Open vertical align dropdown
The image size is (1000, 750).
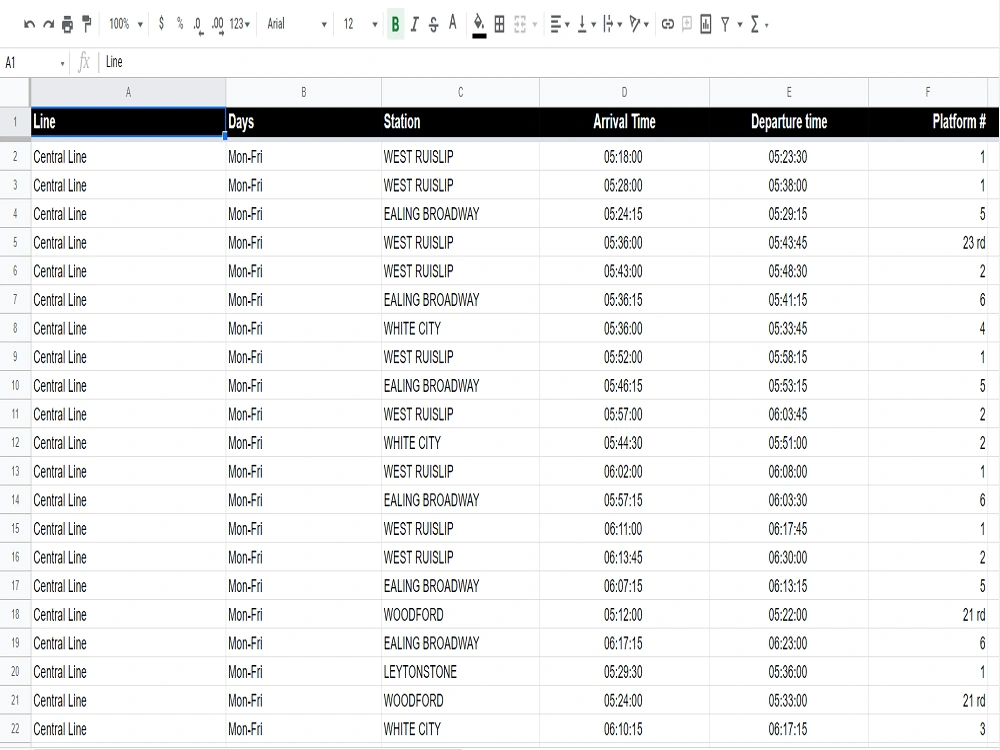point(585,25)
